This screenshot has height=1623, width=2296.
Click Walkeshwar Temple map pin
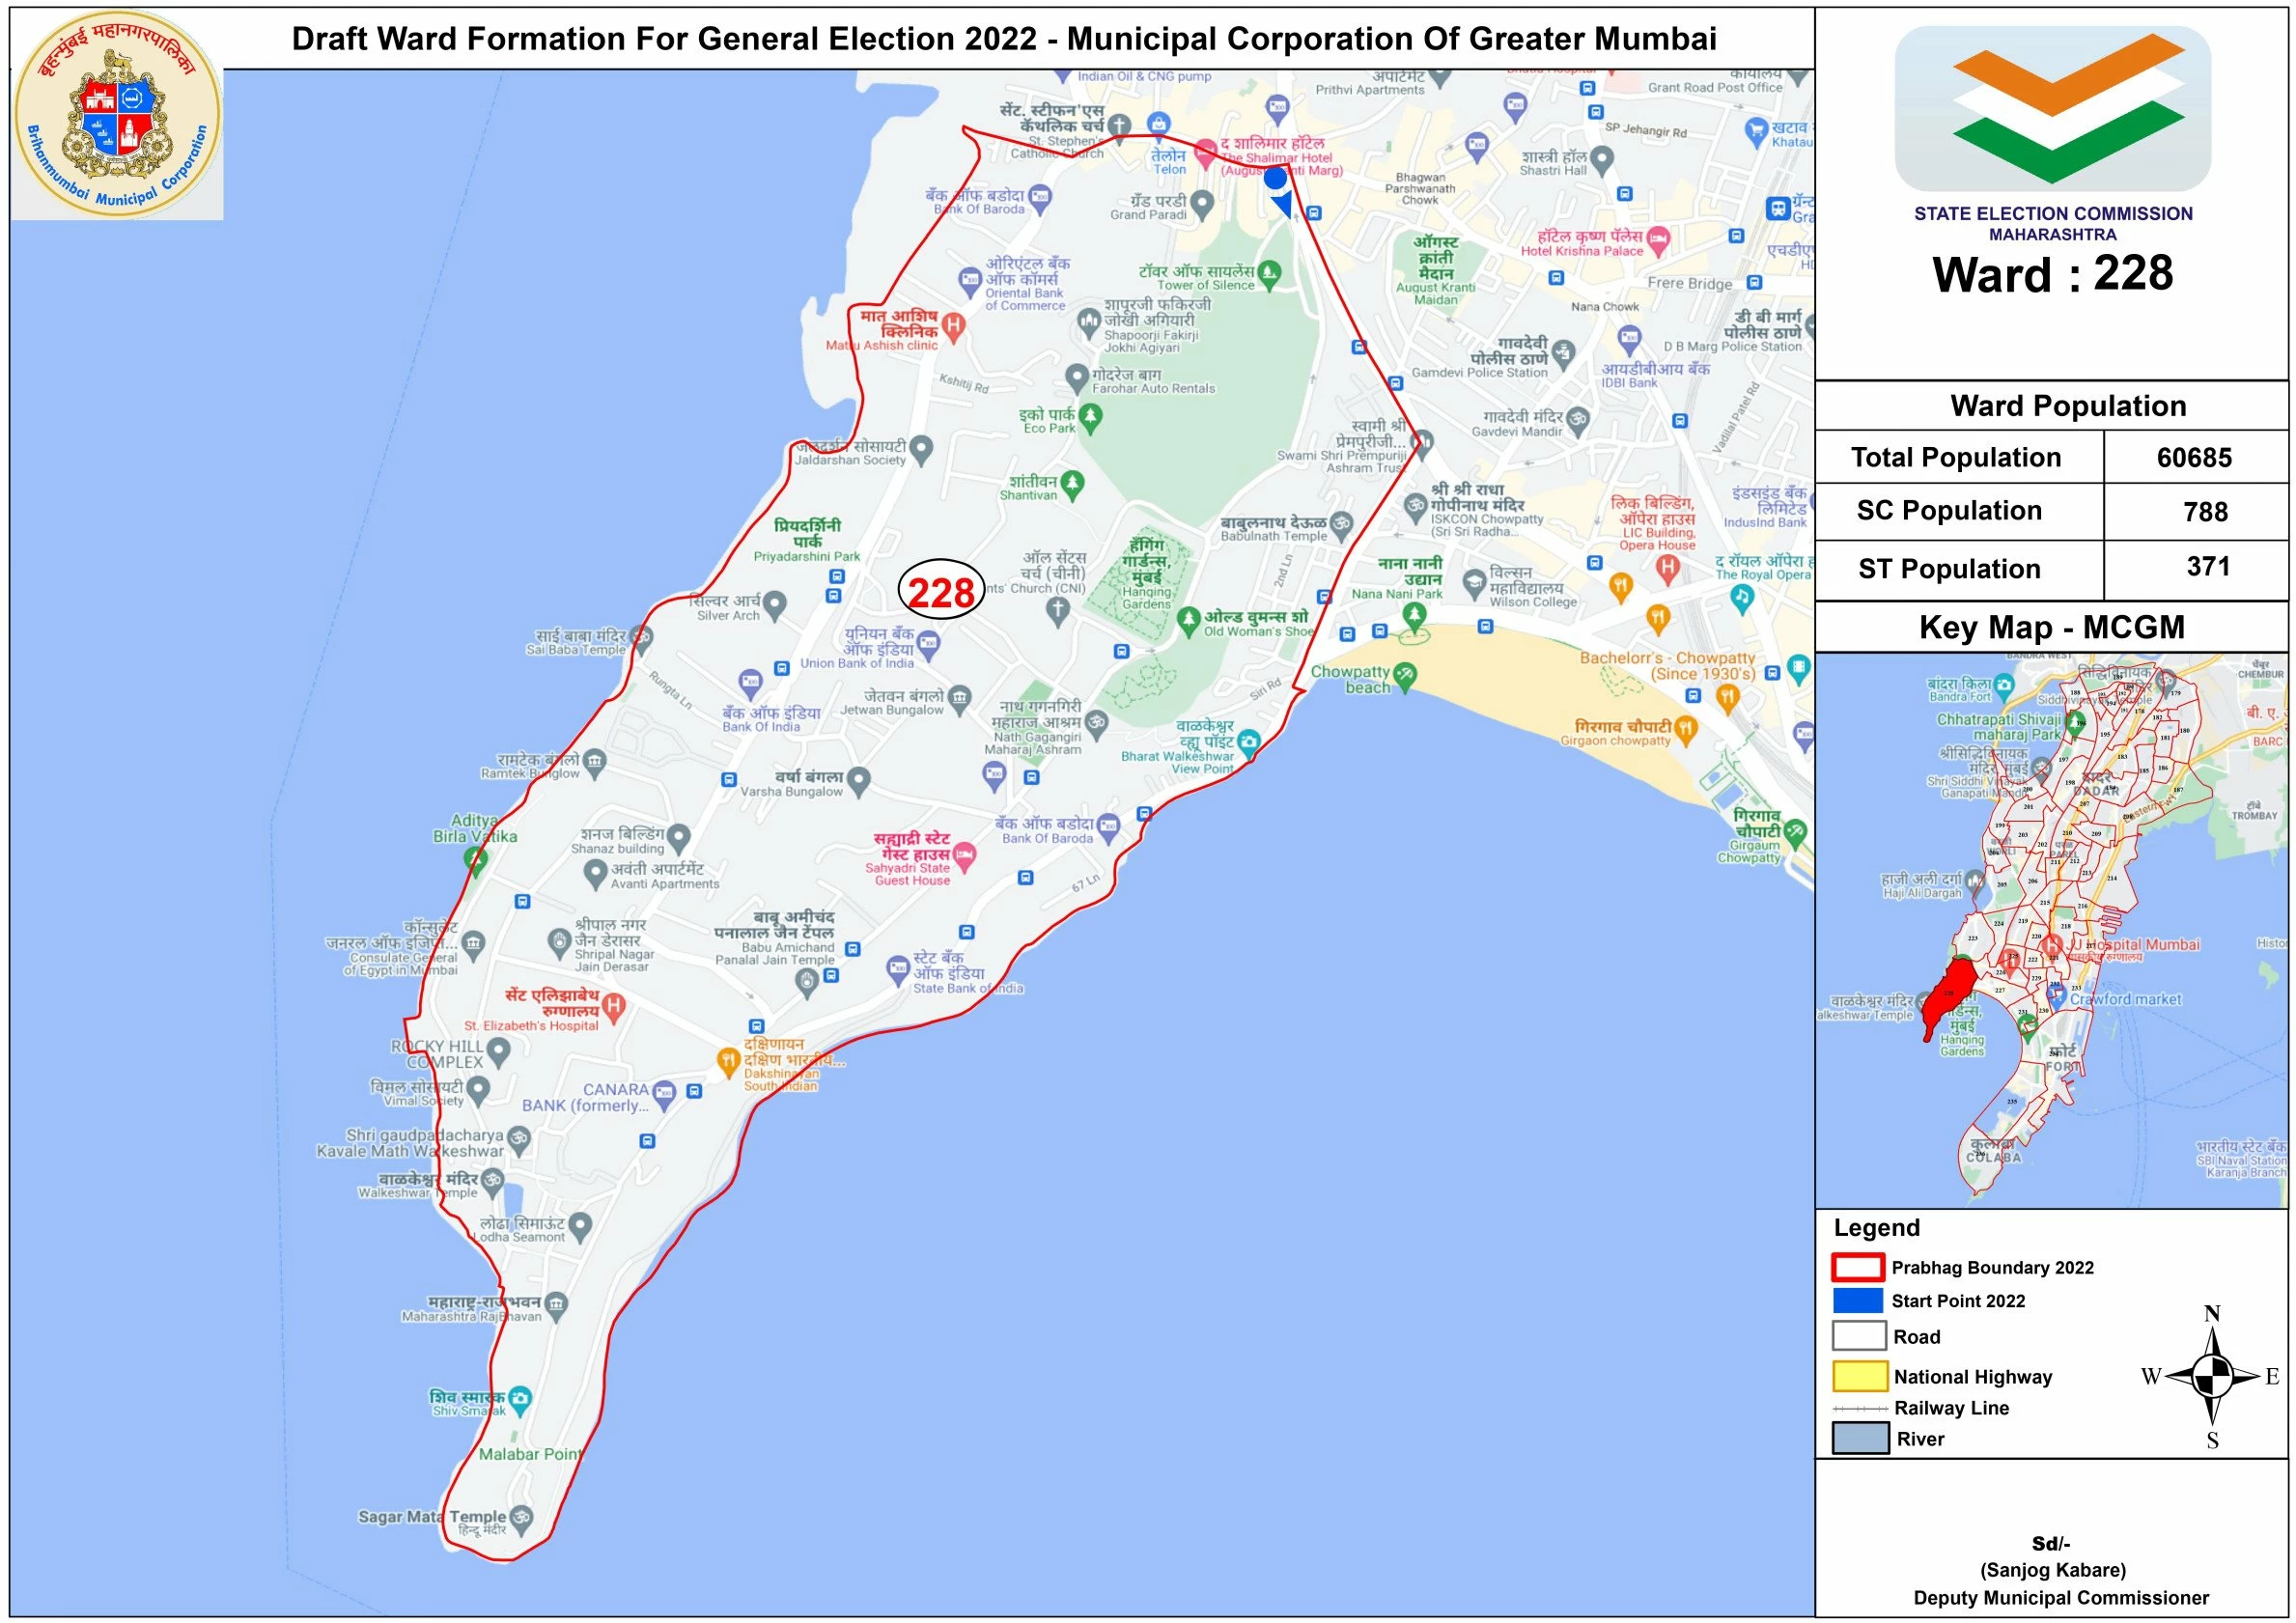tap(492, 1182)
